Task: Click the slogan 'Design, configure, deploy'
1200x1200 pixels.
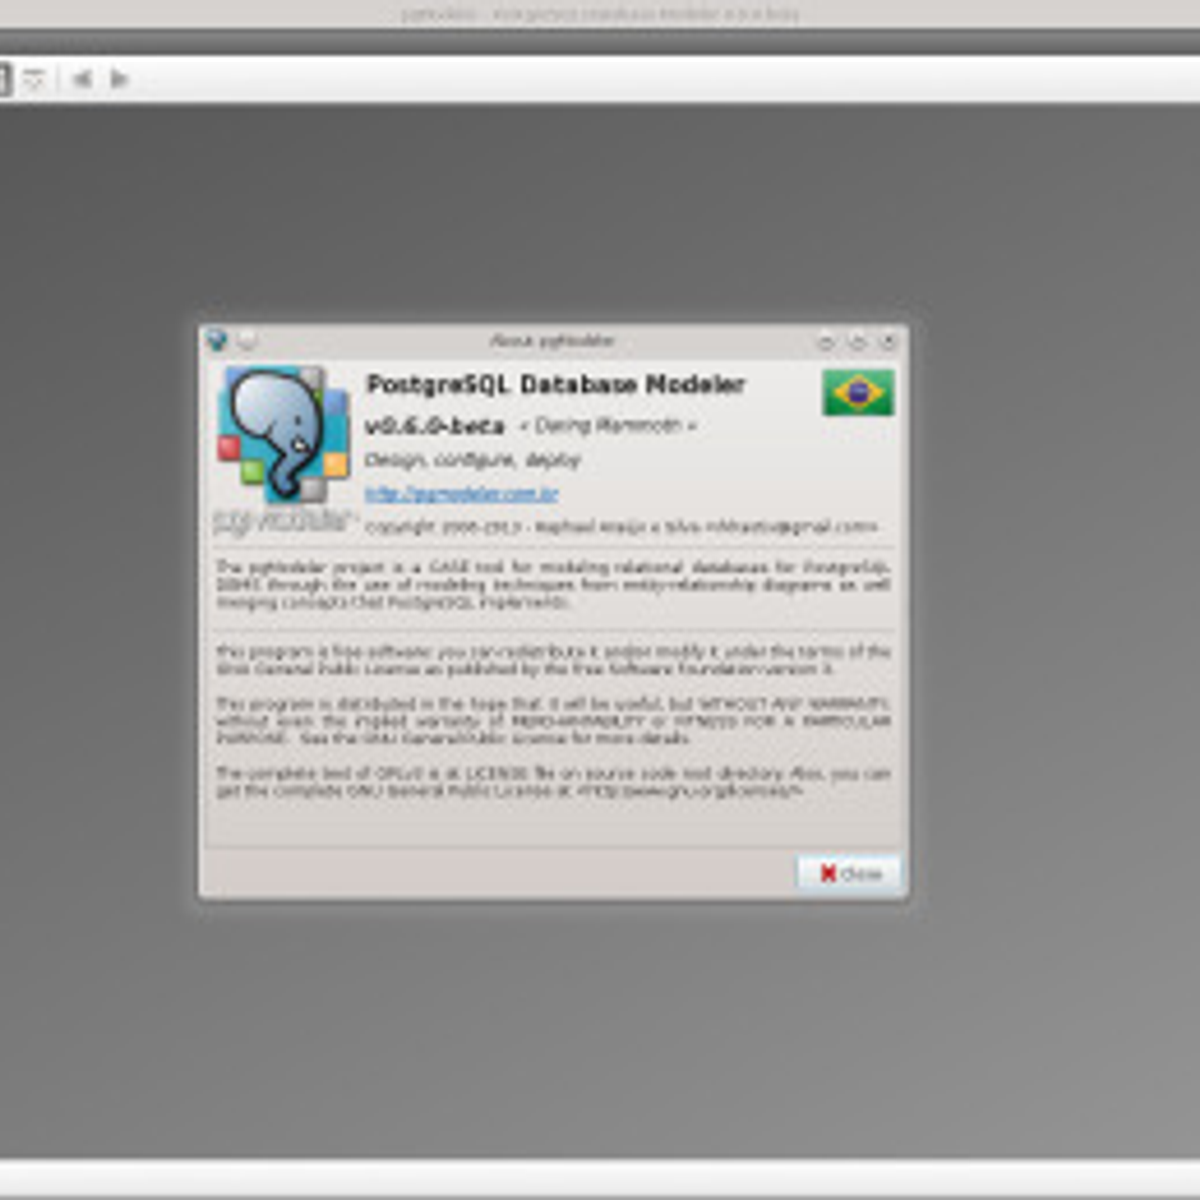Action: (473, 460)
